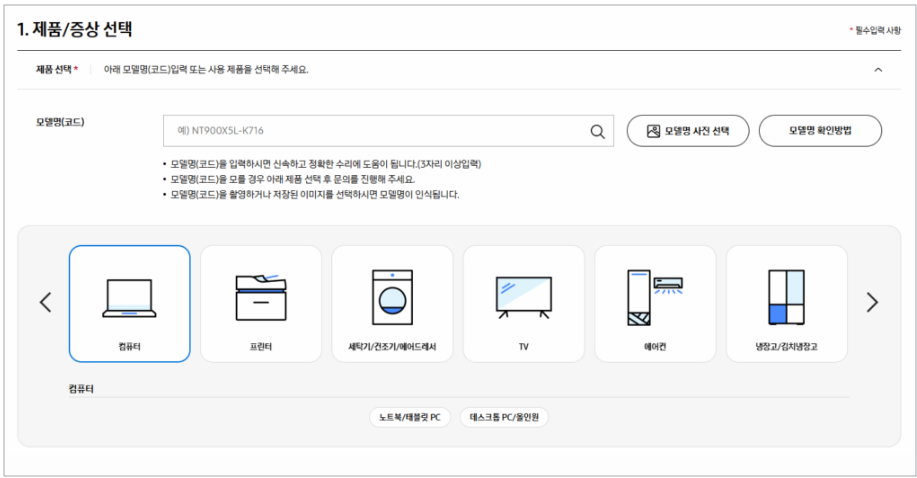Focus the 모델명(코드) input field

pos(388,130)
